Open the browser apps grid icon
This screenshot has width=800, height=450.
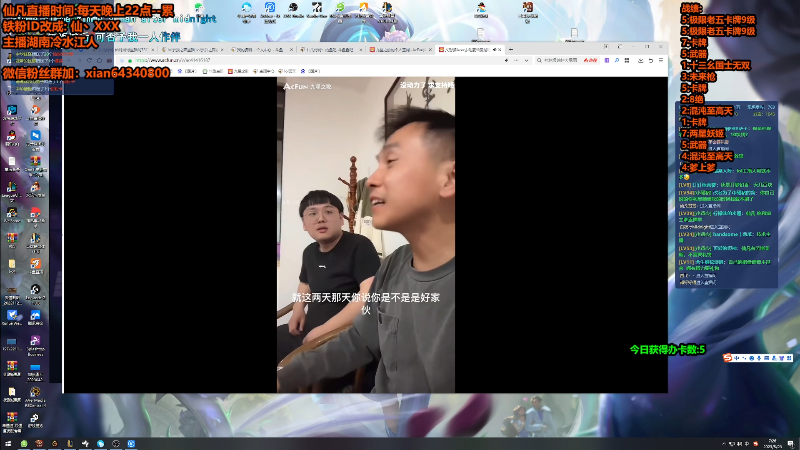(627, 60)
